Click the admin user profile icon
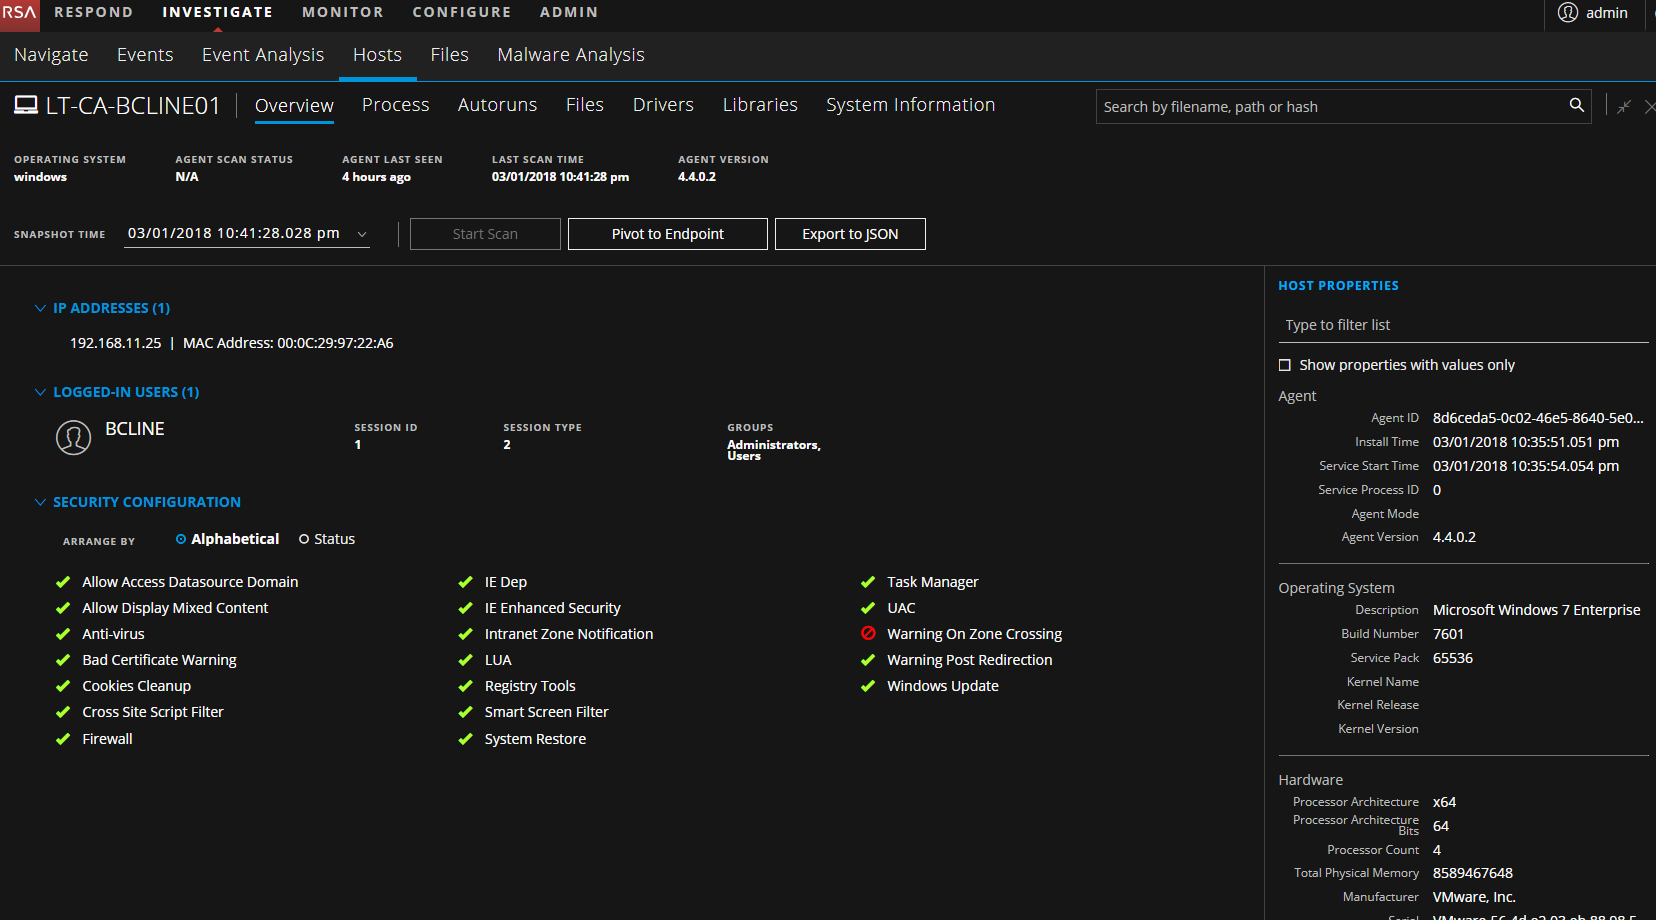Image resolution: width=1656 pixels, height=920 pixels. [x=1567, y=13]
